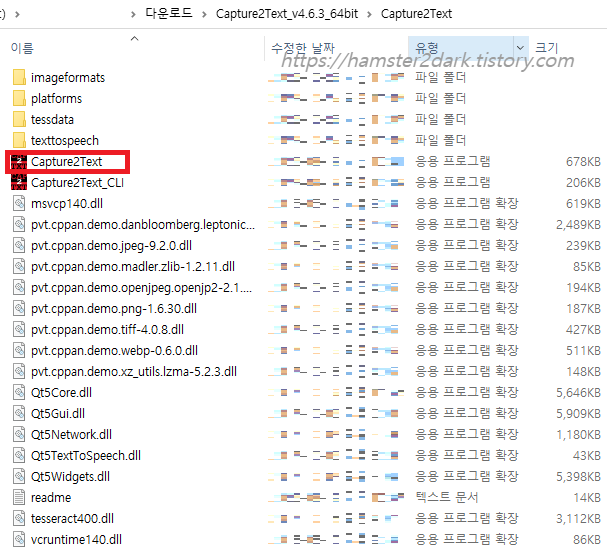Select the pvt.cppan.demo.tiff-4.0.8.dll file name
Screen dimensions: 607x551
click(x=107, y=329)
